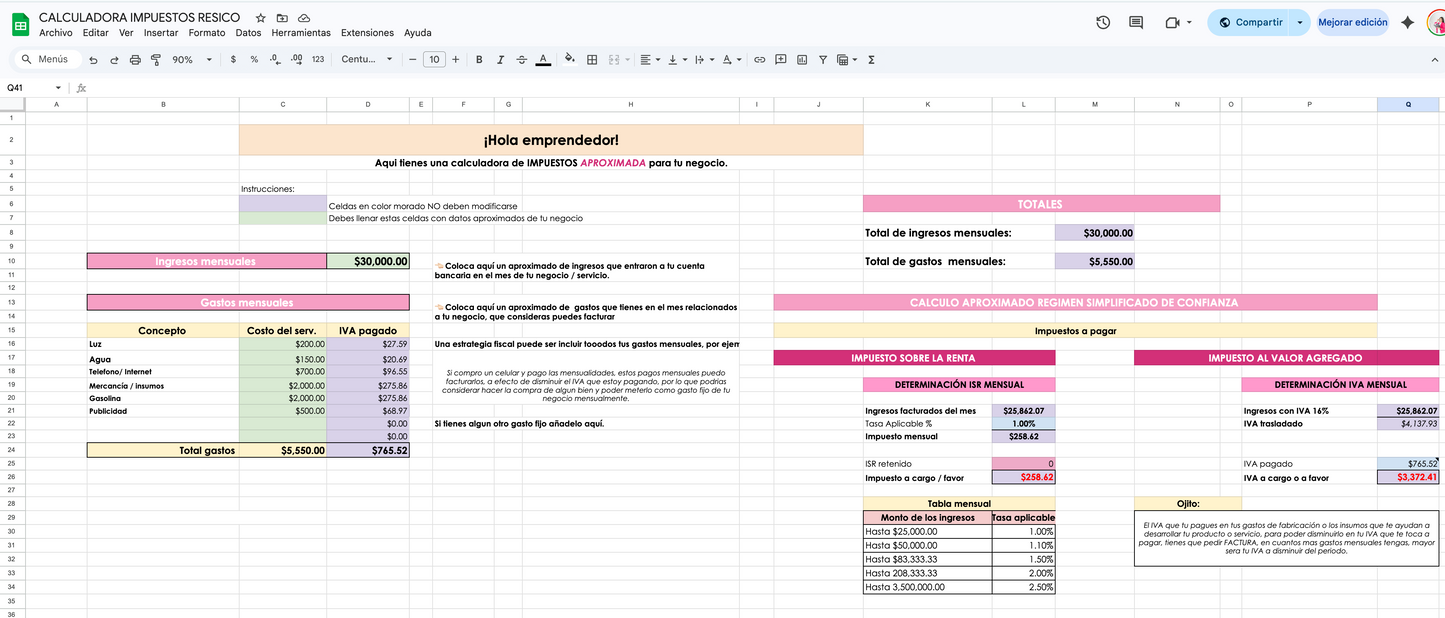This screenshot has width=1445, height=618.
Task: Open the functions menu (Σ)
Action: coord(870,59)
